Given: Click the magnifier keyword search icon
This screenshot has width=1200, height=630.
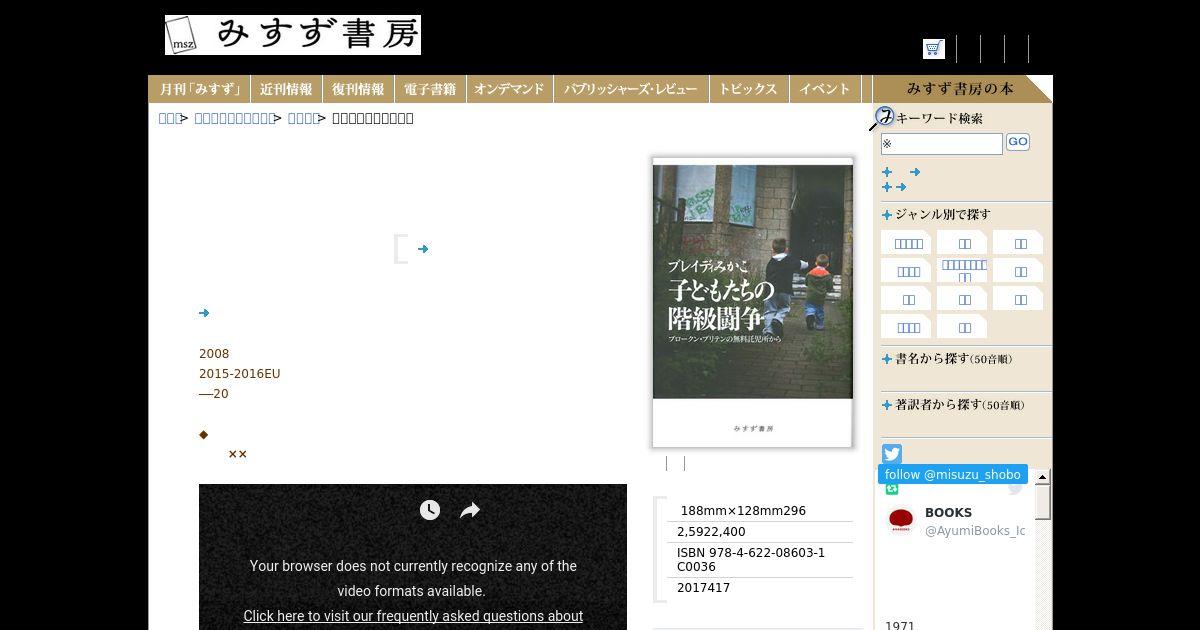Looking at the screenshot, I should pyautogui.click(x=881, y=119).
